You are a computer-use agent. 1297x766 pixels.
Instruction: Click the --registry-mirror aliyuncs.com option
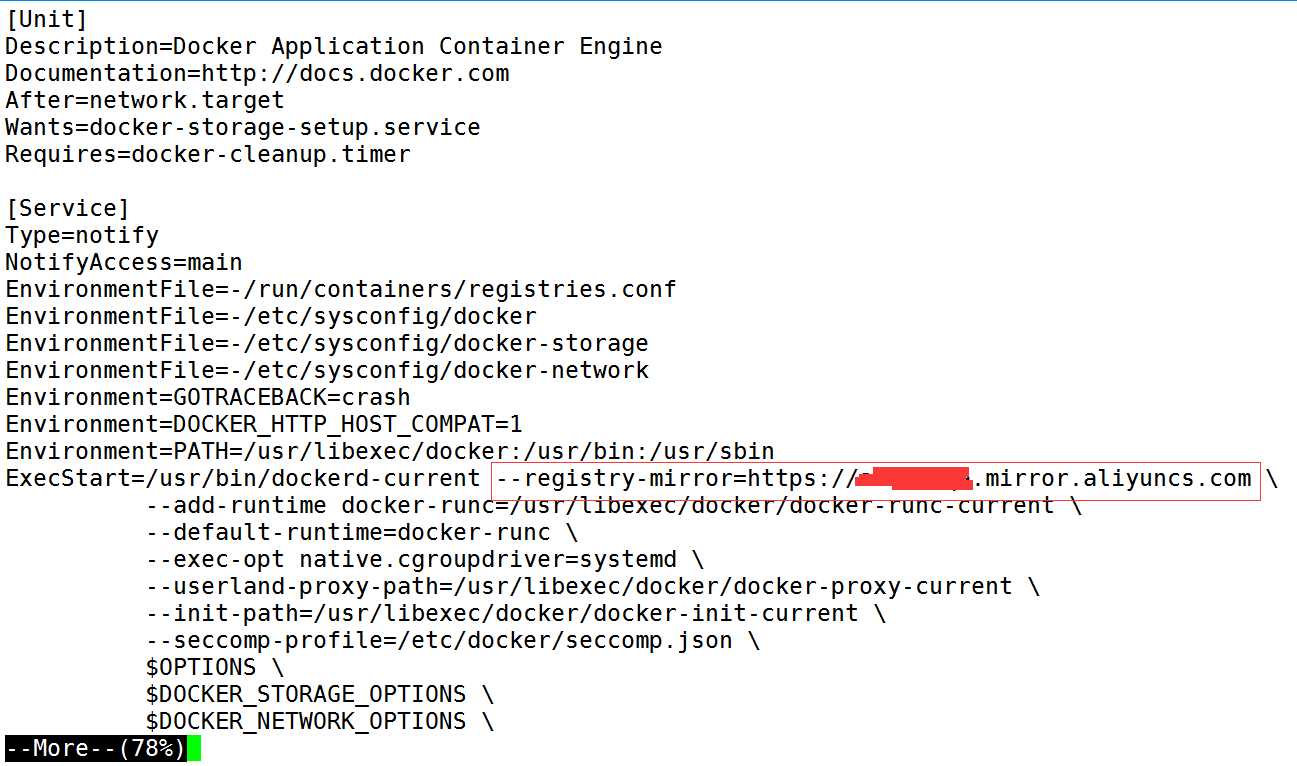[x=875, y=479]
